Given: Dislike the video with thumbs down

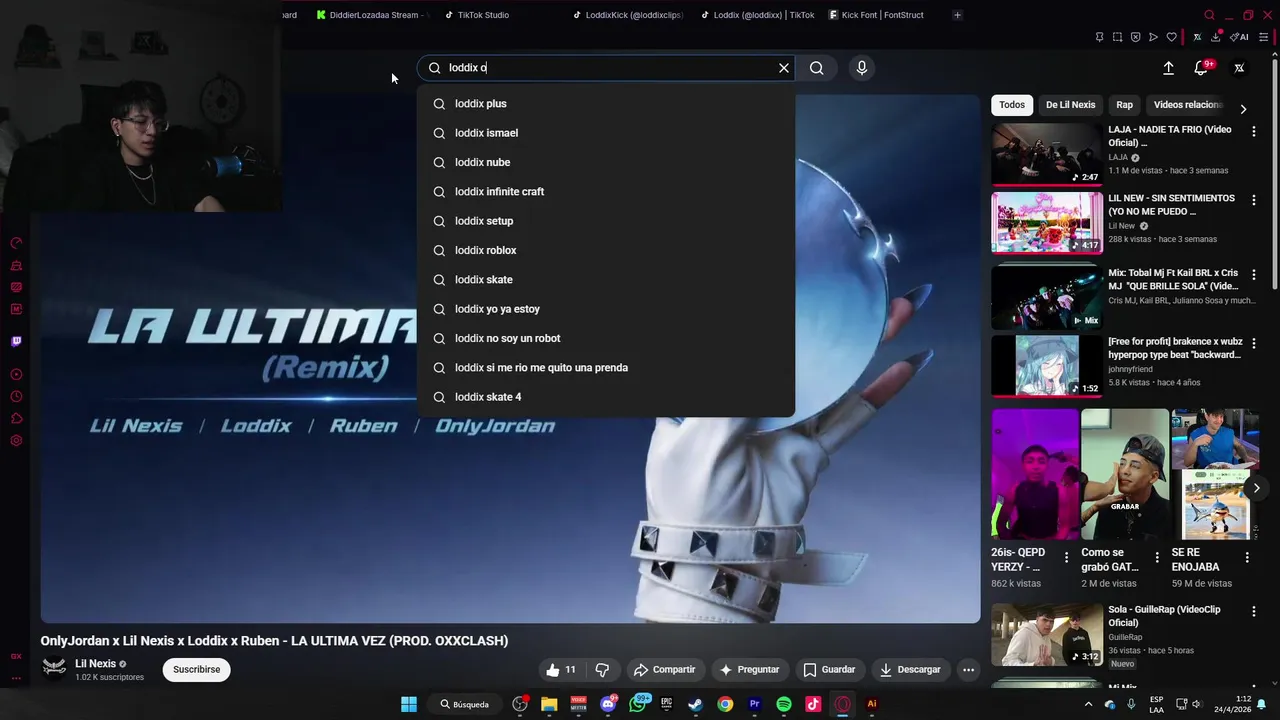Looking at the screenshot, I should (x=602, y=670).
